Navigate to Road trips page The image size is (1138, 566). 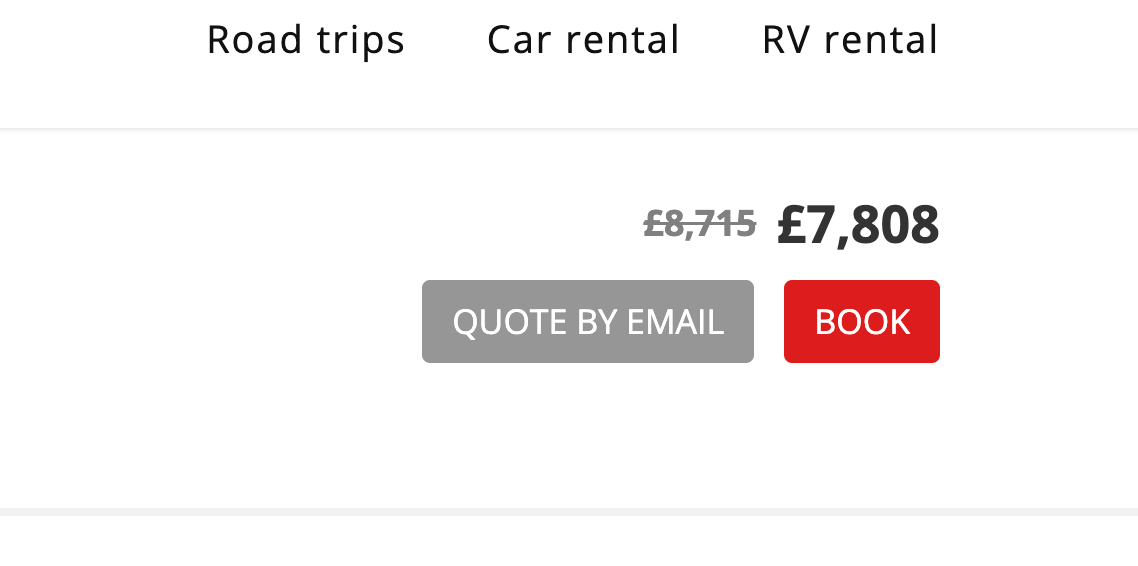click(x=306, y=40)
